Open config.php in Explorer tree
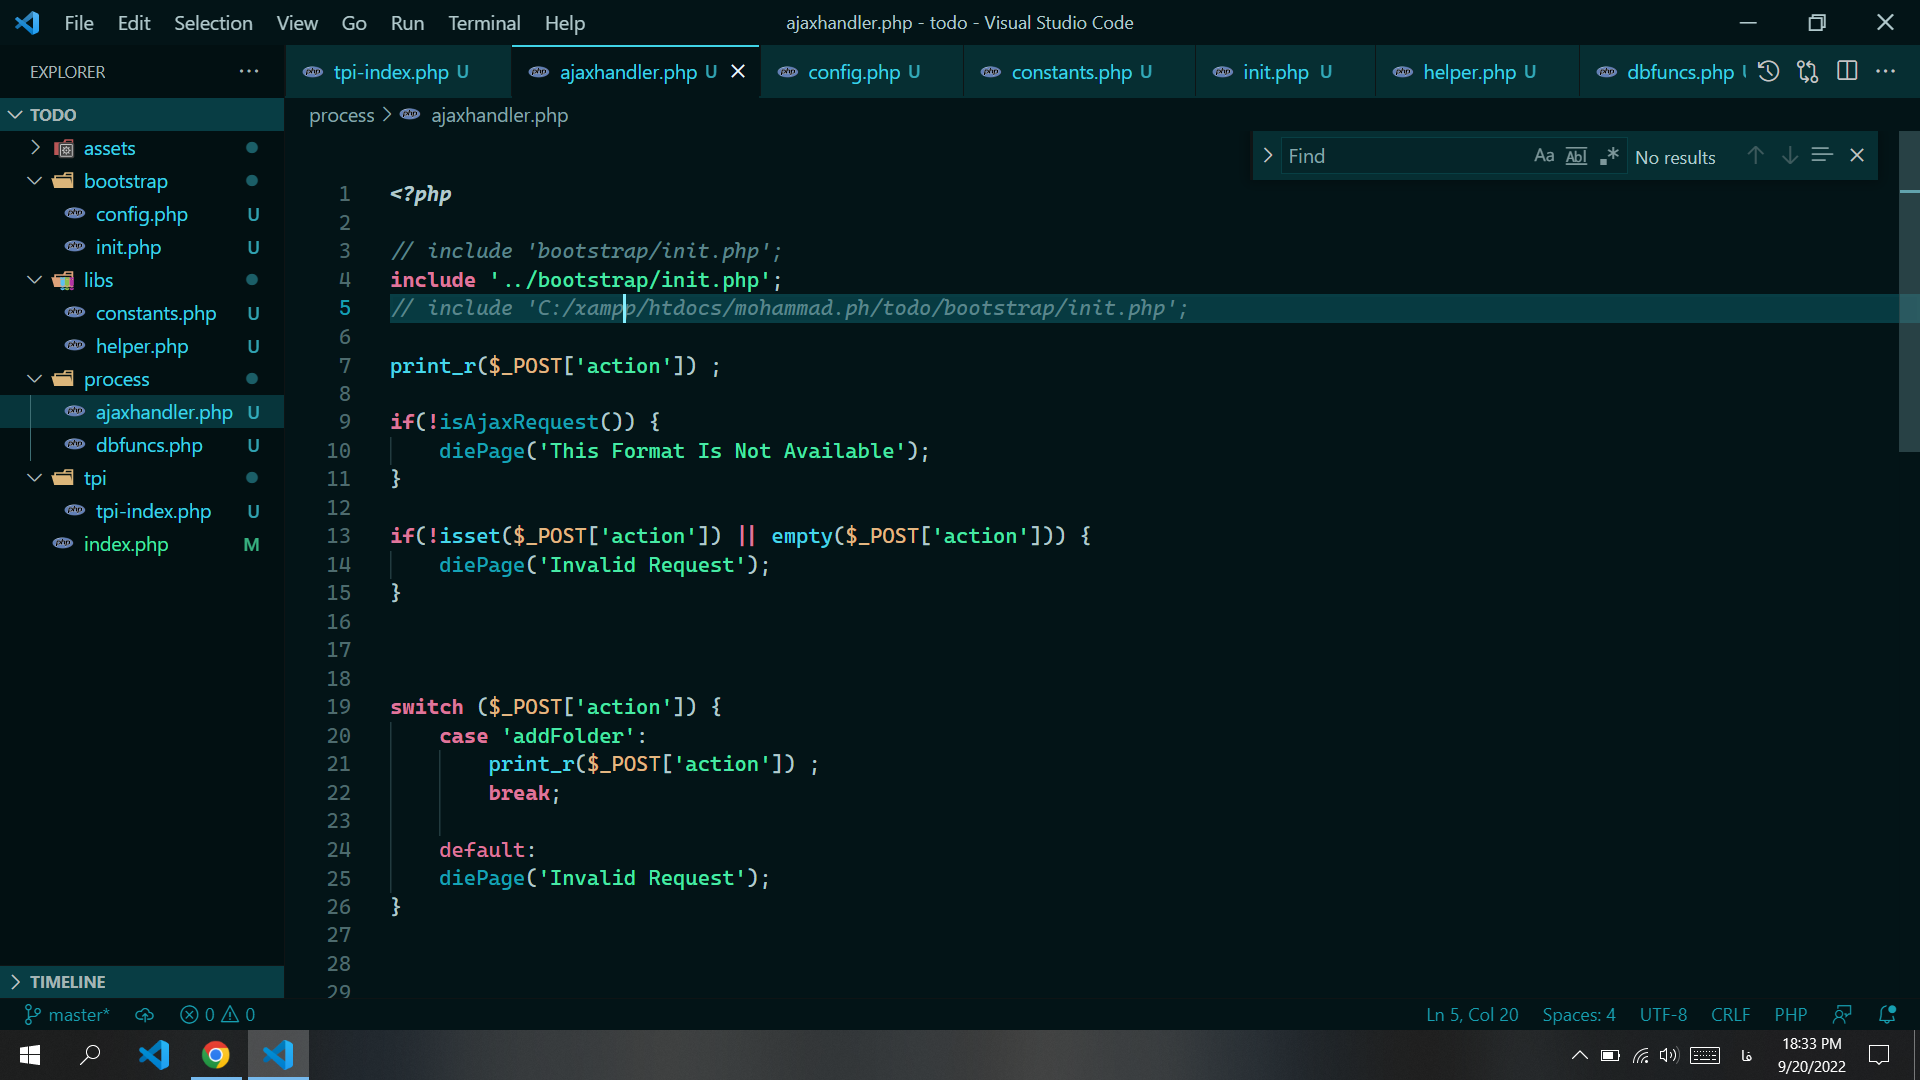This screenshot has height=1080, width=1920. tap(142, 214)
